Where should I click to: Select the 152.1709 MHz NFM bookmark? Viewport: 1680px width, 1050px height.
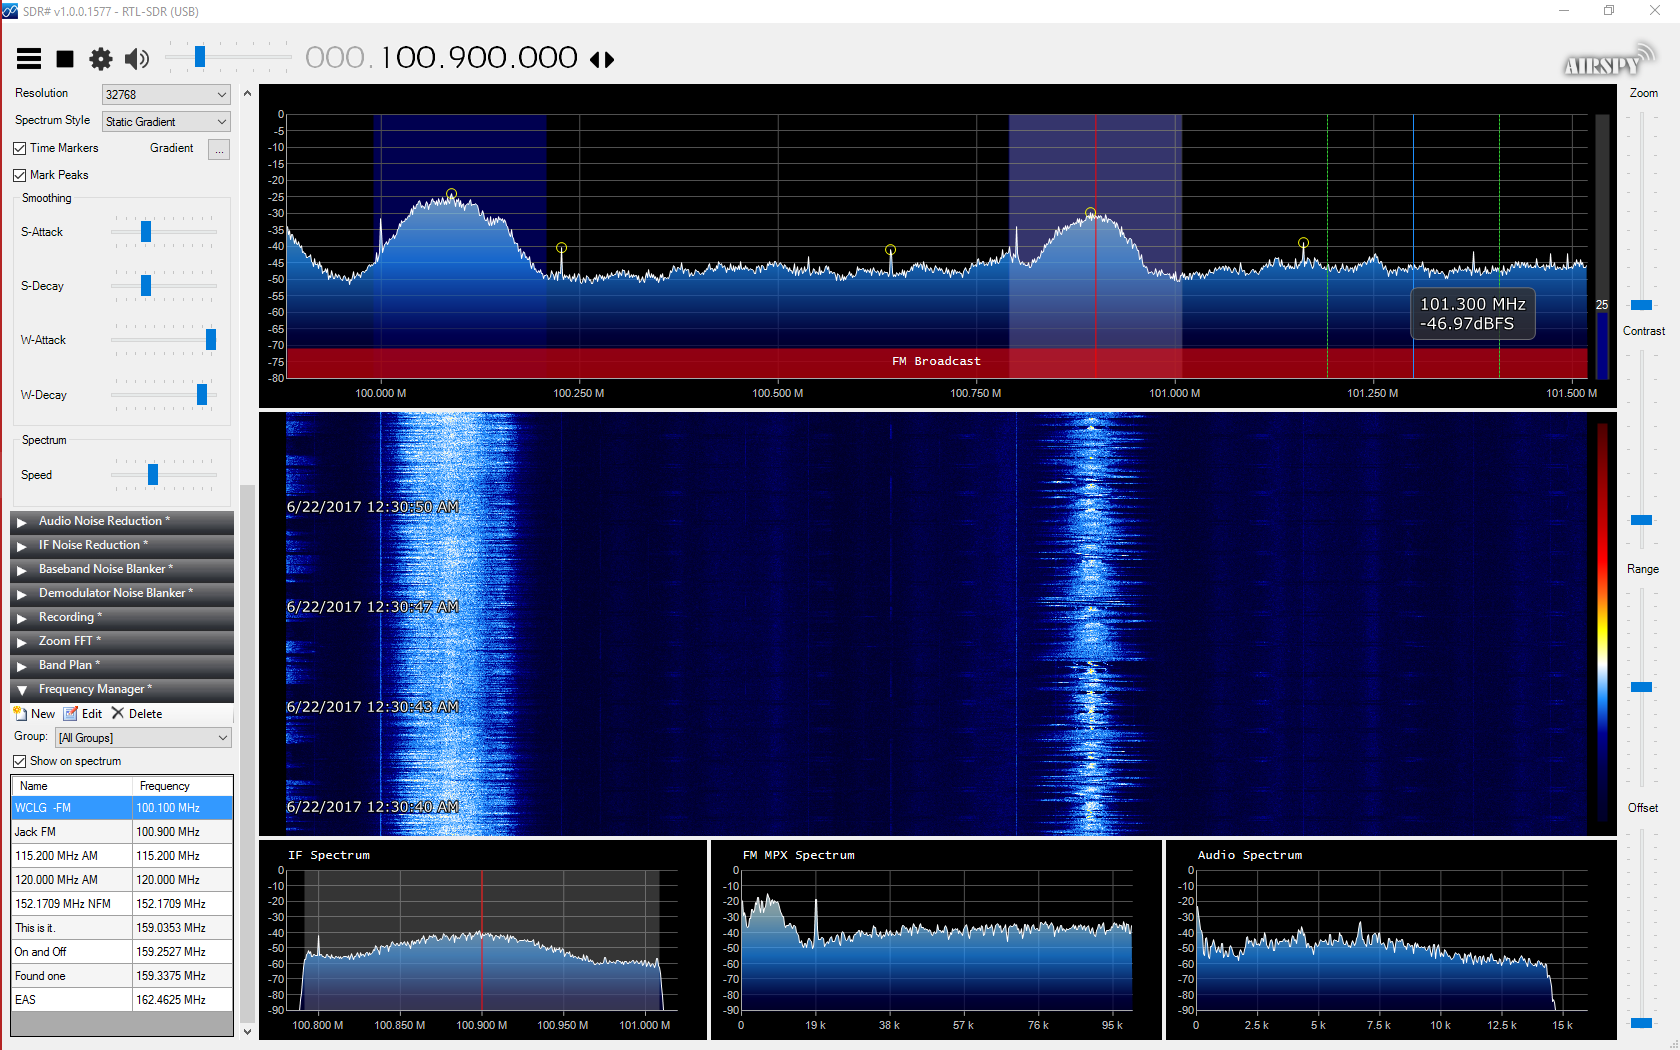point(122,904)
